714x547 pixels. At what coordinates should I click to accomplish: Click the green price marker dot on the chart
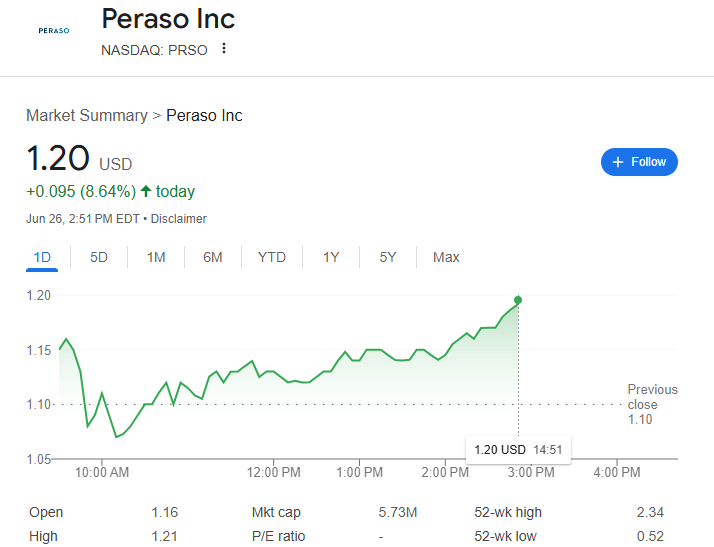click(x=518, y=300)
